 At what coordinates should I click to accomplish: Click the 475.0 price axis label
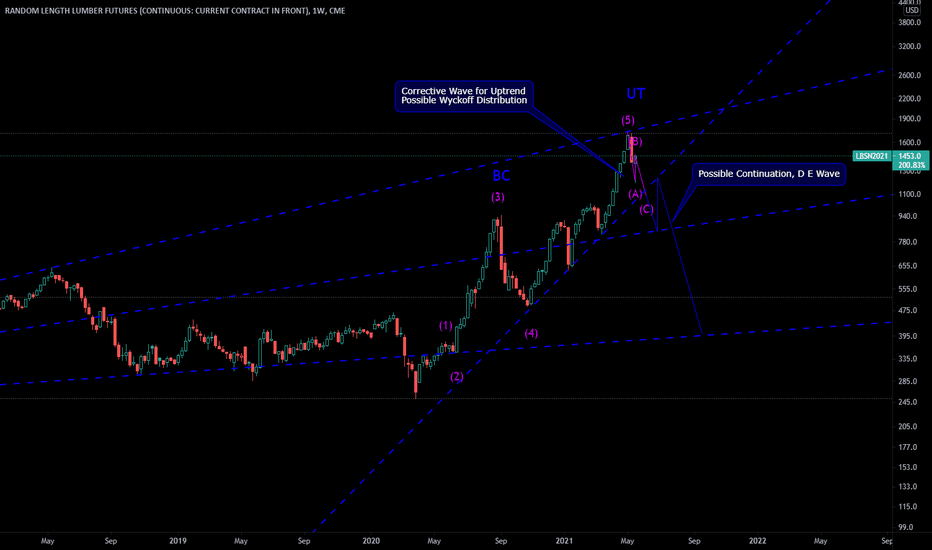pos(908,310)
